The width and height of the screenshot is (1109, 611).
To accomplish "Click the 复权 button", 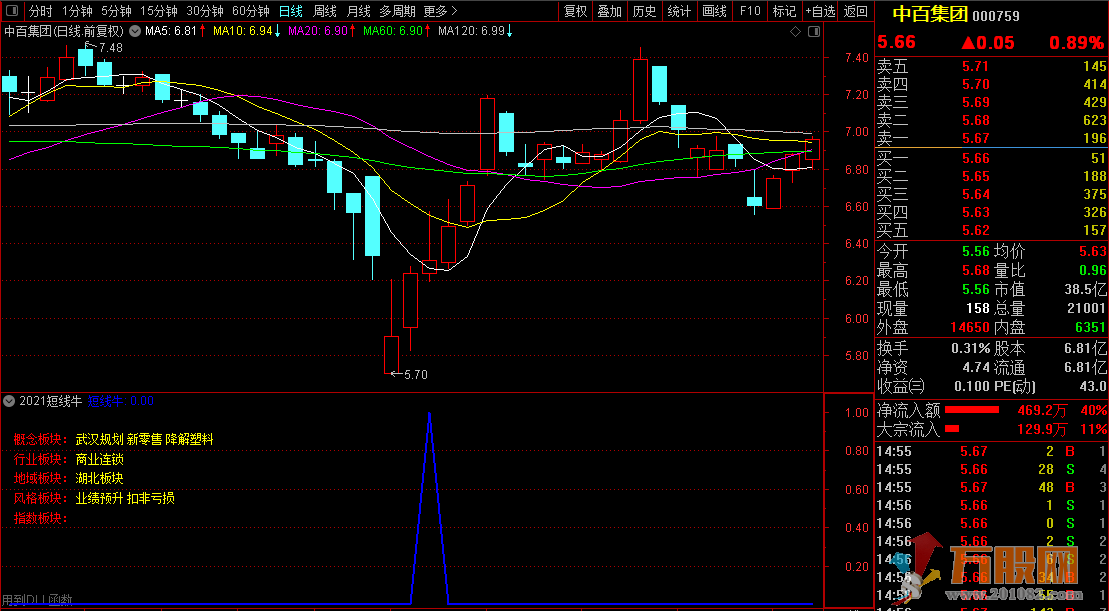I will [x=575, y=11].
